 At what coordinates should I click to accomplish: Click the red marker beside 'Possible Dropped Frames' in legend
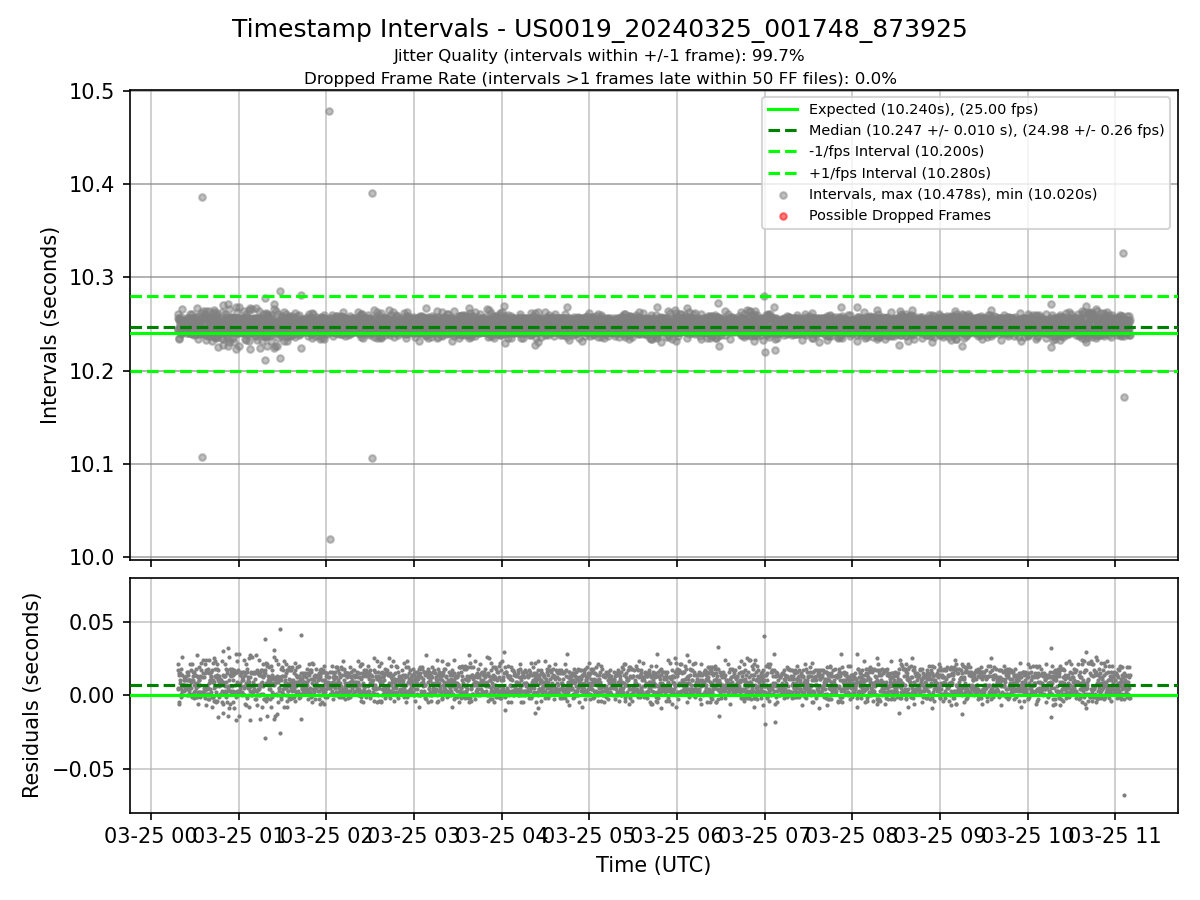point(783,216)
